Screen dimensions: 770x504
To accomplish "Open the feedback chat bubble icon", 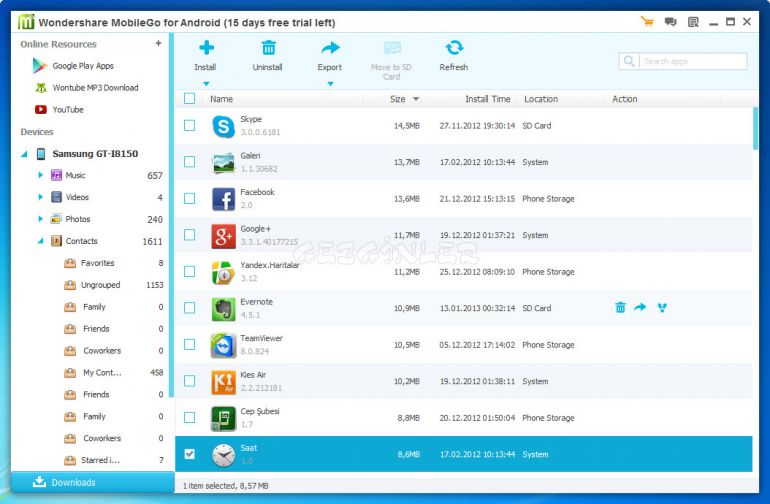I will 670,22.
